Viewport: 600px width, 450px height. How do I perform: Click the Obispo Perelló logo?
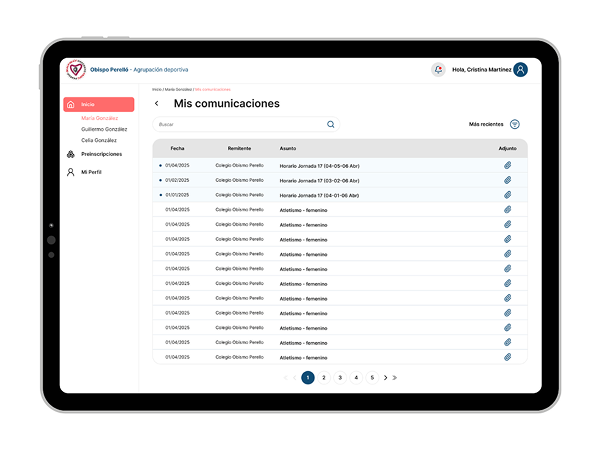click(x=76, y=70)
